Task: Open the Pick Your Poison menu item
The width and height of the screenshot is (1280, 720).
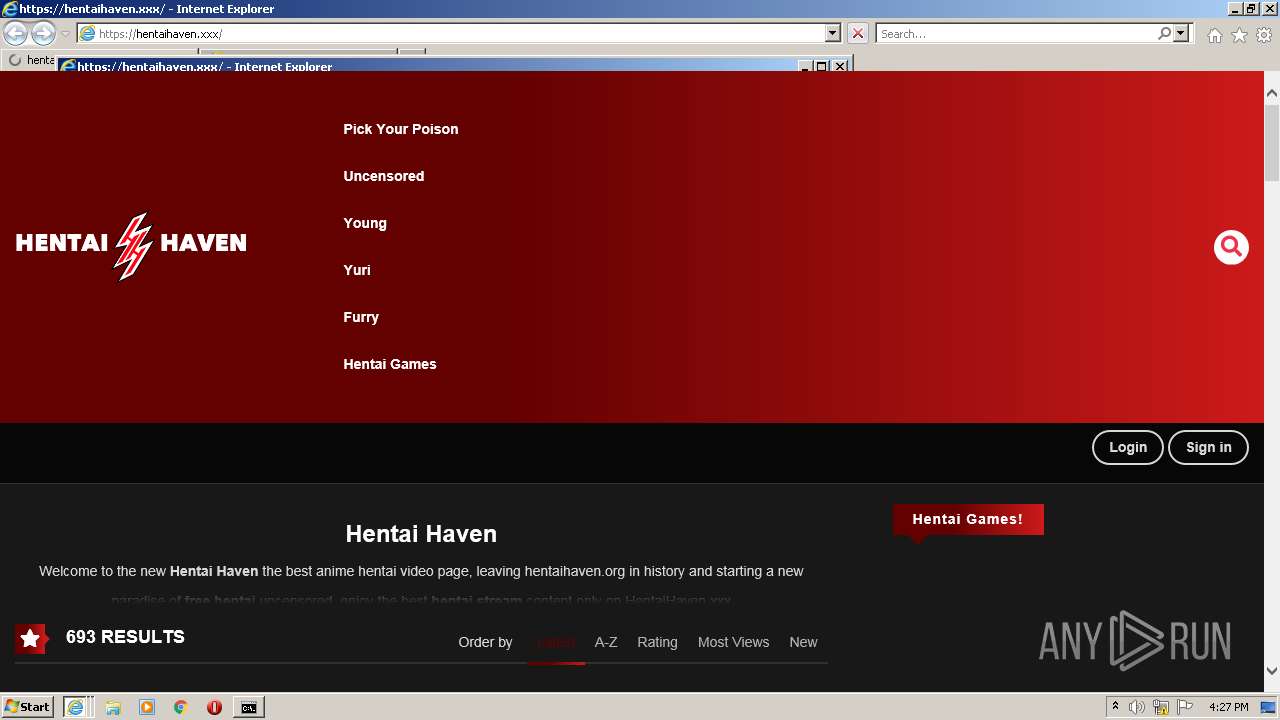Action: tap(401, 129)
